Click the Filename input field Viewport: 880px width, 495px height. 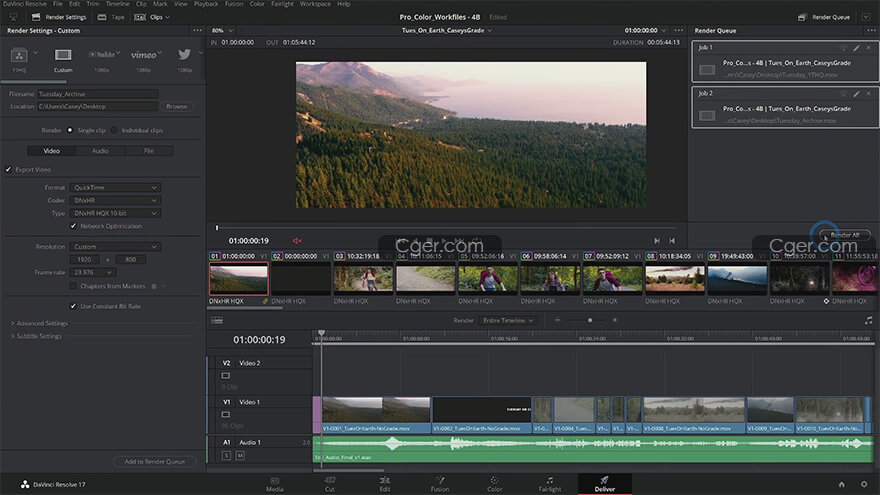pyautogui.click(x=97, y=94)
